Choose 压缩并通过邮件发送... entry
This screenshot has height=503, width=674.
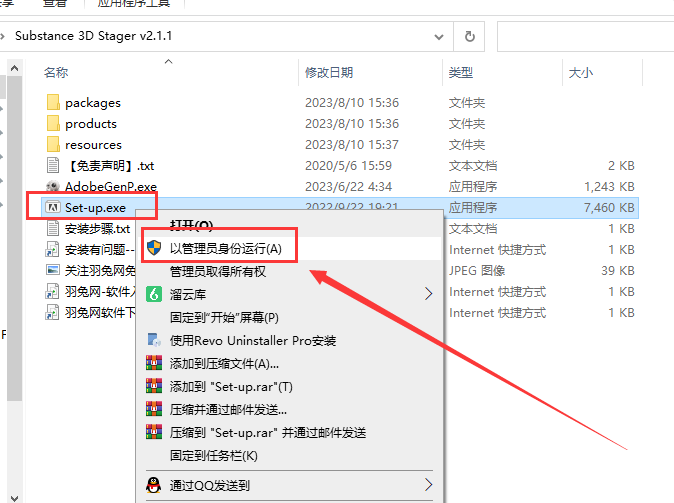point(228,410)
